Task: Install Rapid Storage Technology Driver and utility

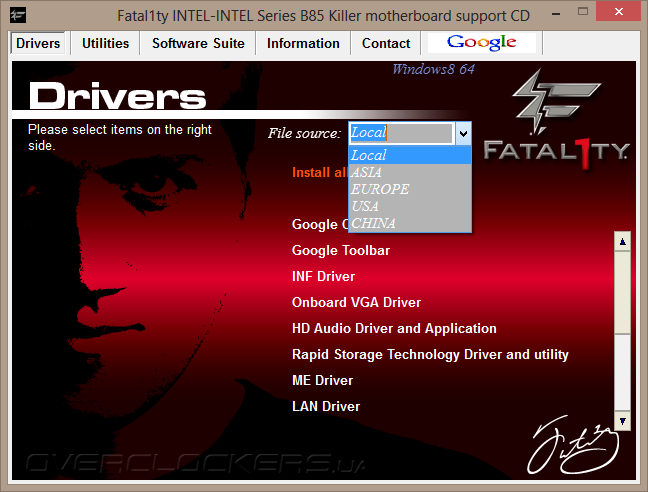Action: click(x=430, y=354)
